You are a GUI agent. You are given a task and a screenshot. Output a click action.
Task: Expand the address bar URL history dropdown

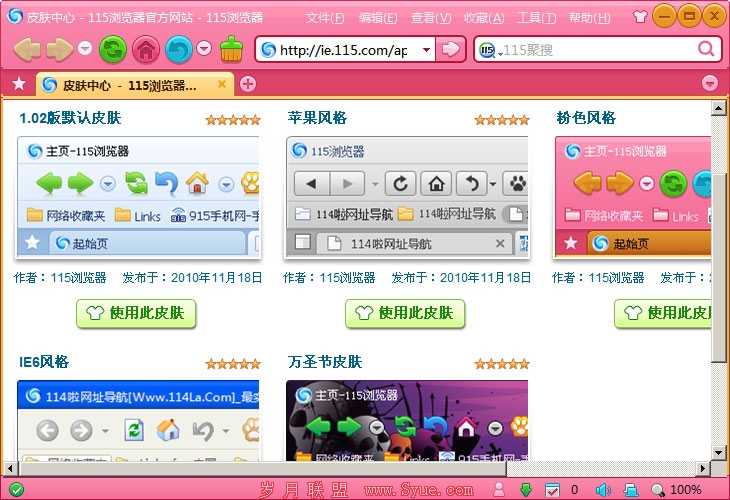426,49
